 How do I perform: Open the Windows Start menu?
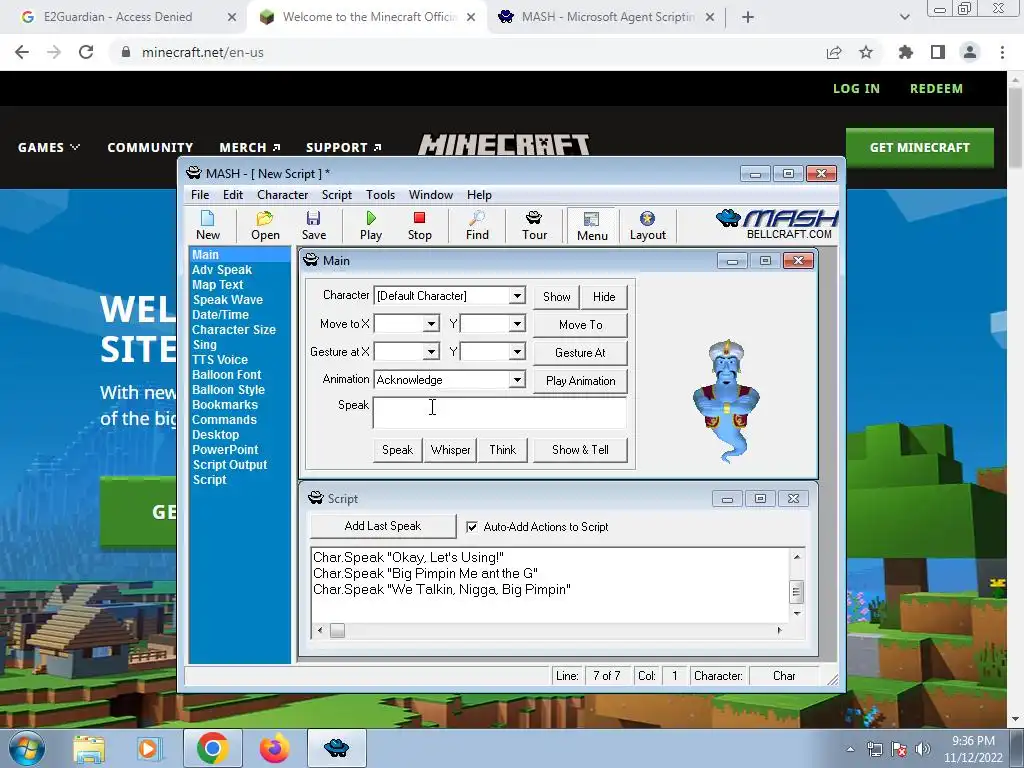tap(27, 748)
